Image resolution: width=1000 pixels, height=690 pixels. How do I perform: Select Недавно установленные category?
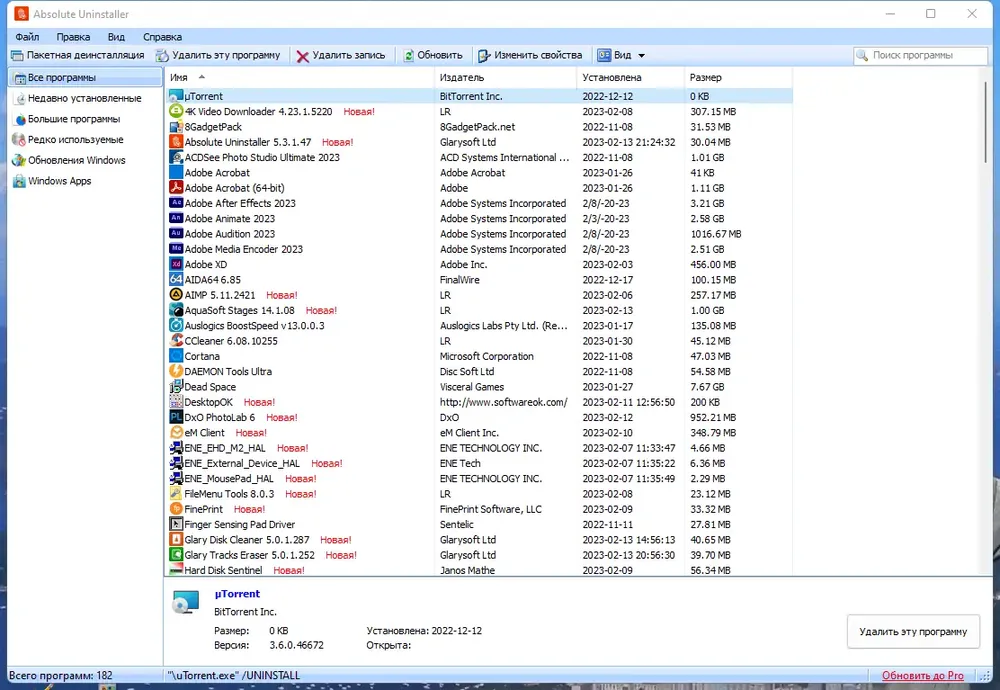[85, 98]
